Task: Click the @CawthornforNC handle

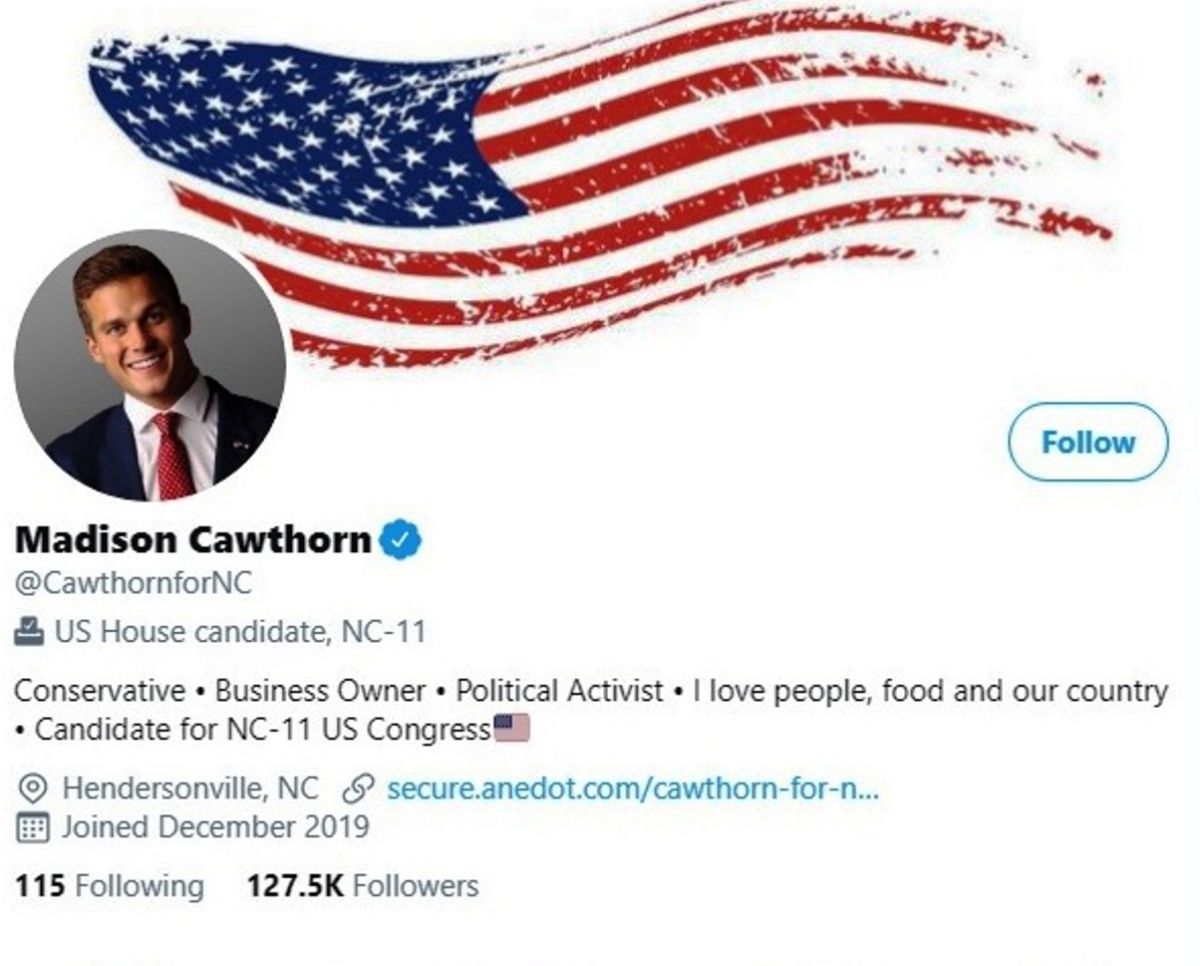Action: pos(133,582)
